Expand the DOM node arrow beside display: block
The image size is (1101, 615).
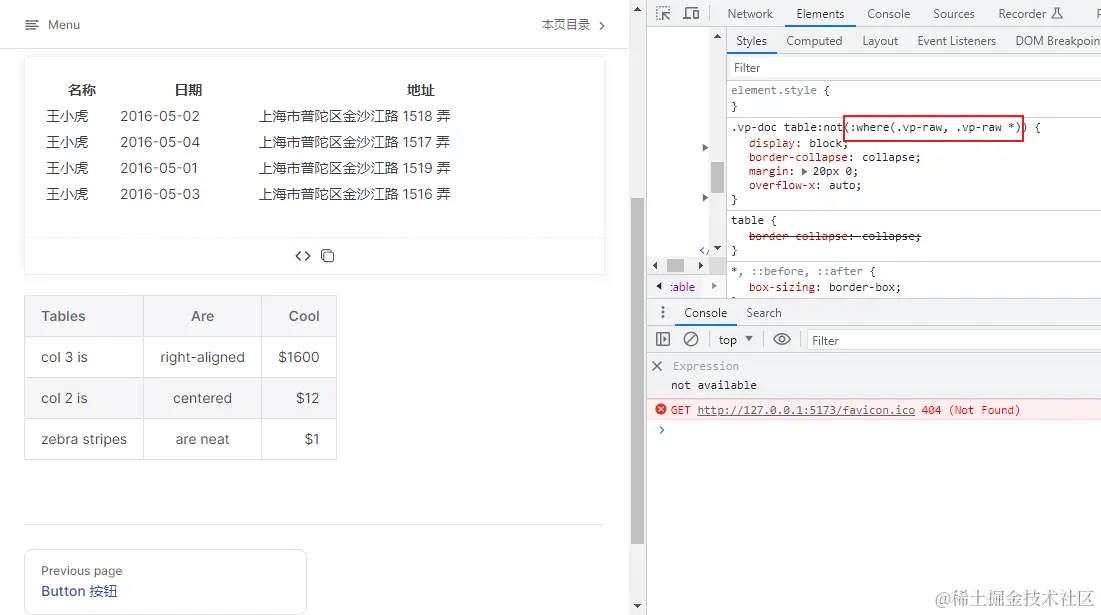[705, 147]
